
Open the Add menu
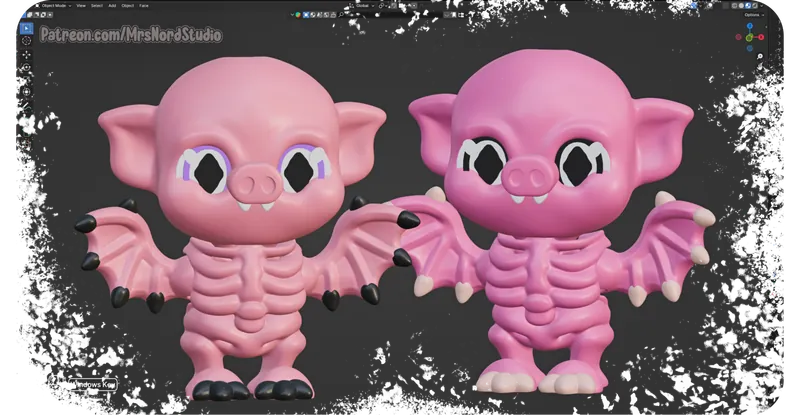(x=112, y=6)
